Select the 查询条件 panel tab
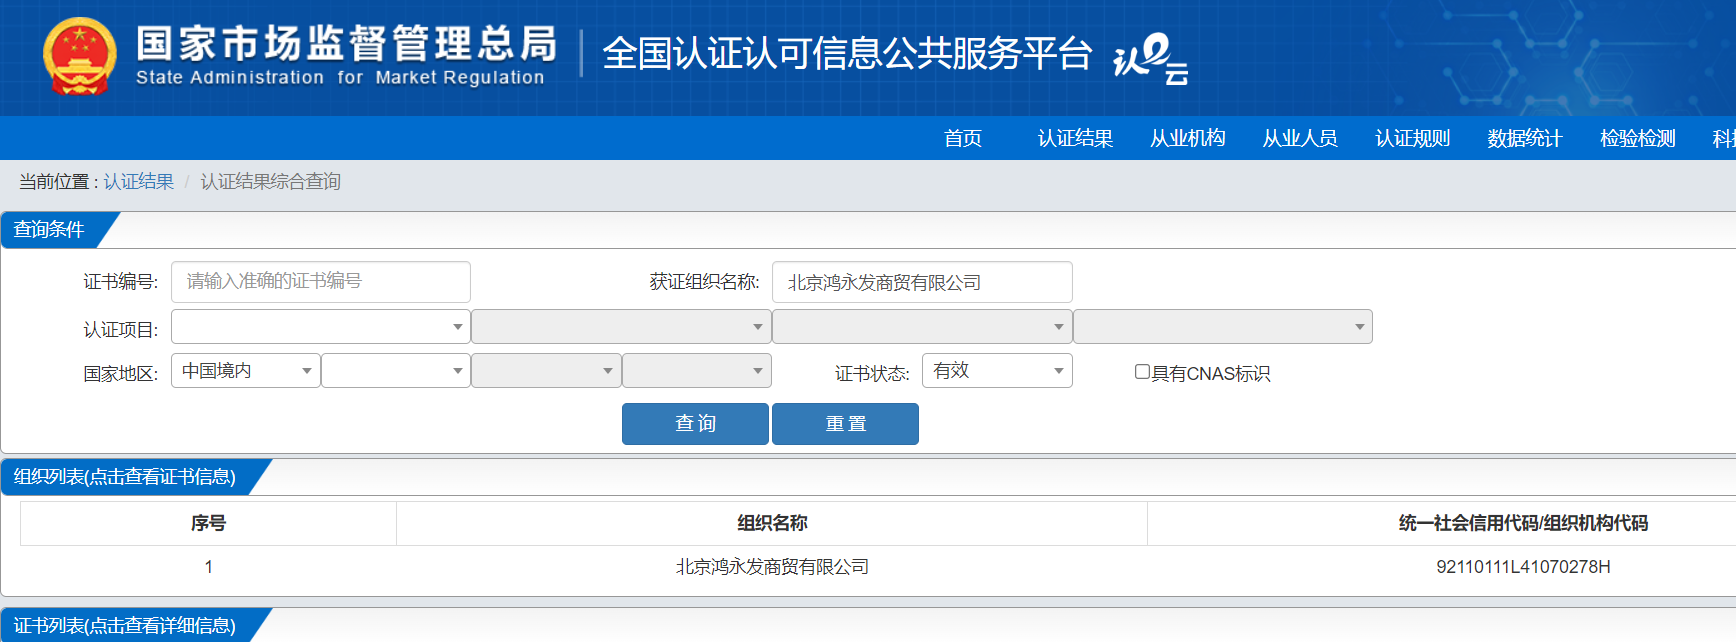The height and width of the screenshot is (642, 1736). click(x=50, y=230)
